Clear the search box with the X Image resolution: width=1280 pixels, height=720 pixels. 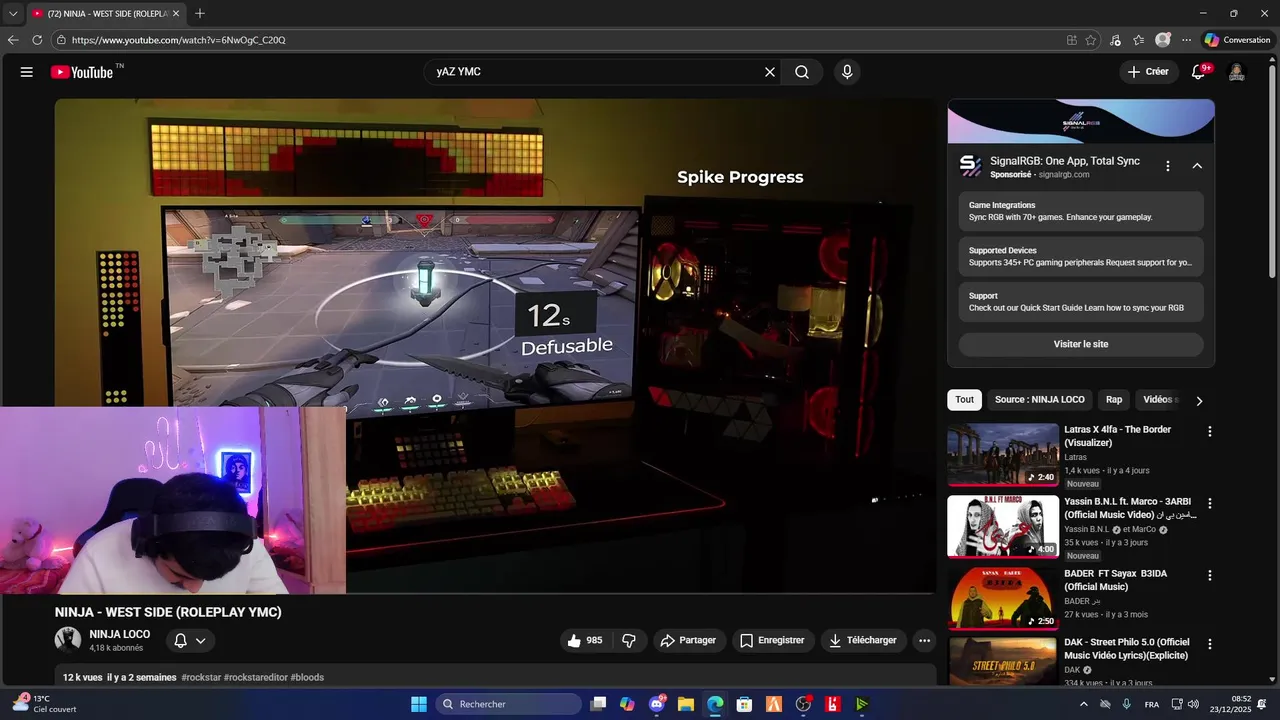pyautogui.click(x=770, y=72)
